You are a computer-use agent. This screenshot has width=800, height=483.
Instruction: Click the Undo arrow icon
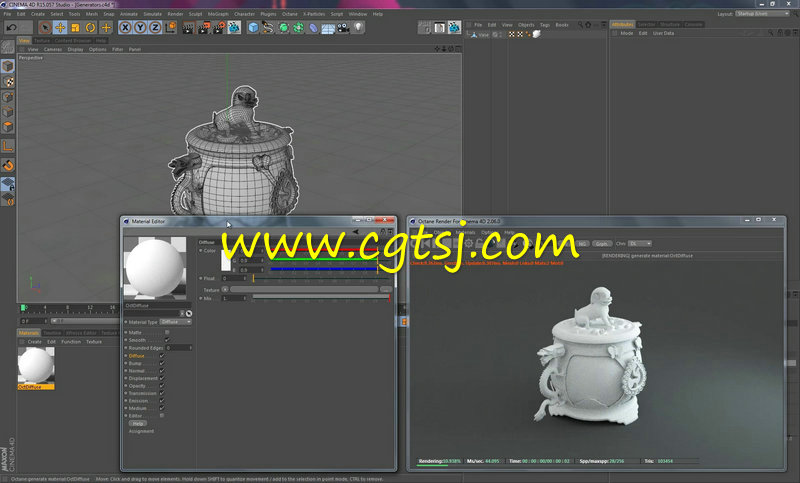11,28
